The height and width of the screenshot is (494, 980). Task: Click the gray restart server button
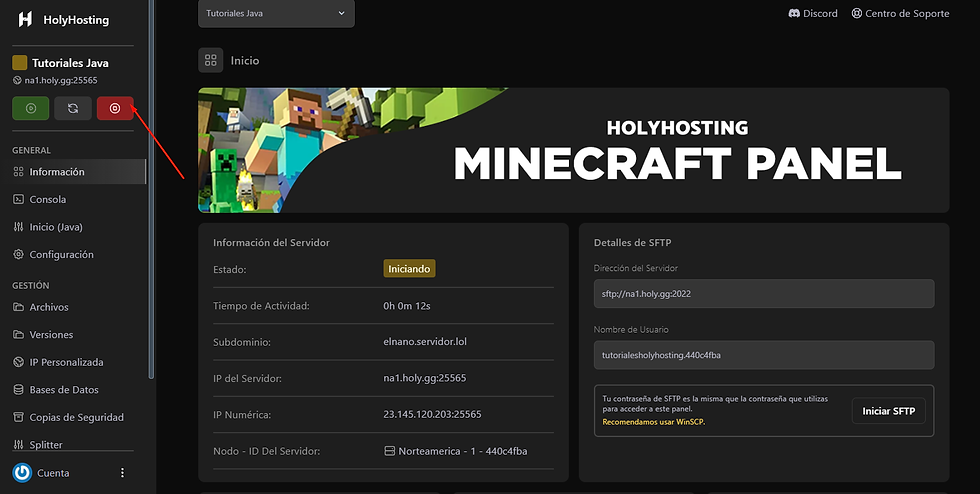72,108
